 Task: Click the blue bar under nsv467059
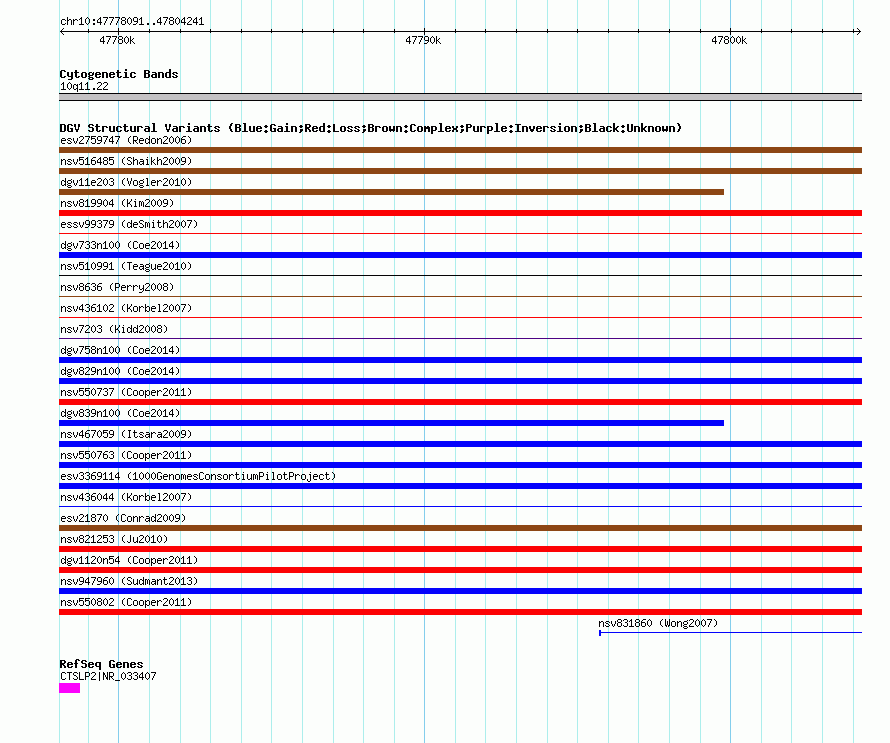point(460,444)
